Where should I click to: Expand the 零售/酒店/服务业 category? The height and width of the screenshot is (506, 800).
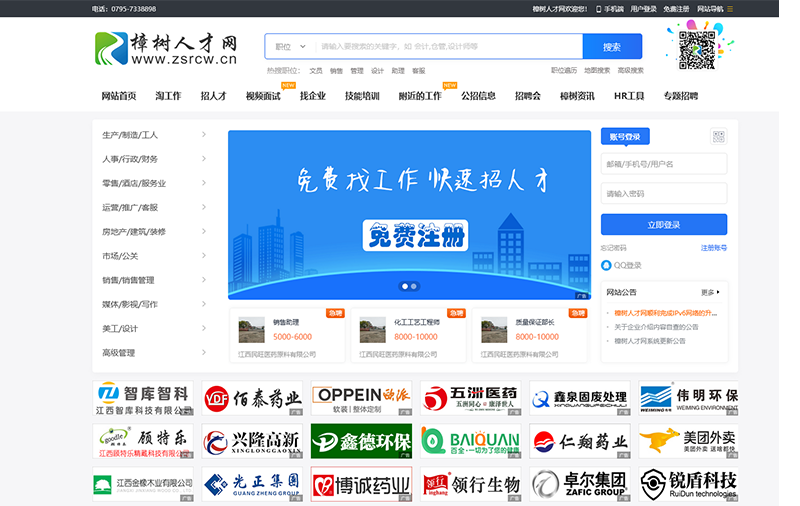click(x=154, y=183)
